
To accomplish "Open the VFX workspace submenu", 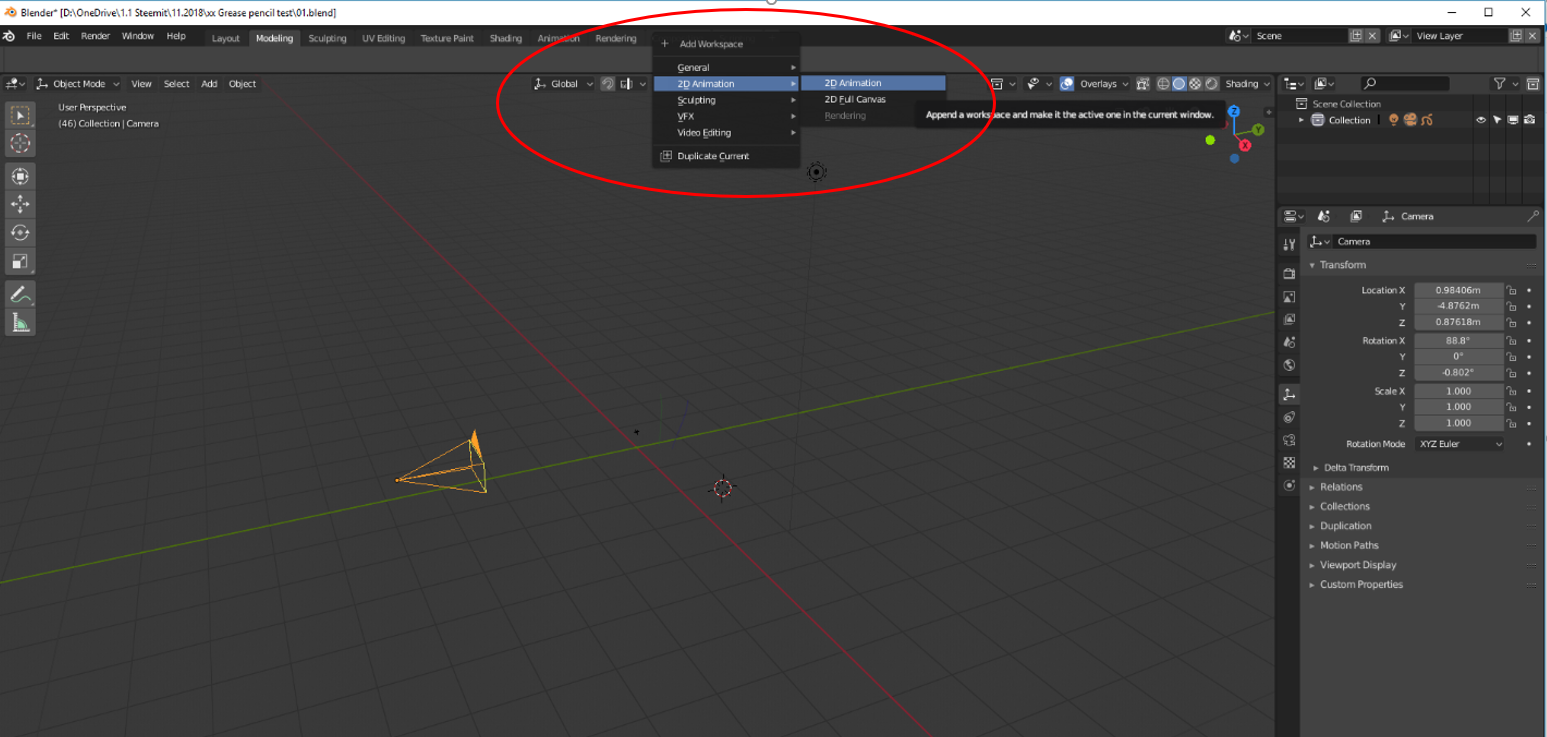I will 727,116.
